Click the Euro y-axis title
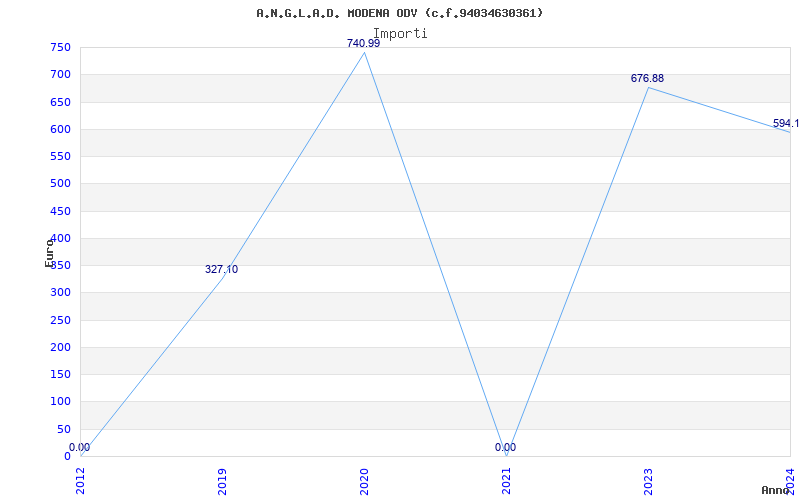 [49, 253]
